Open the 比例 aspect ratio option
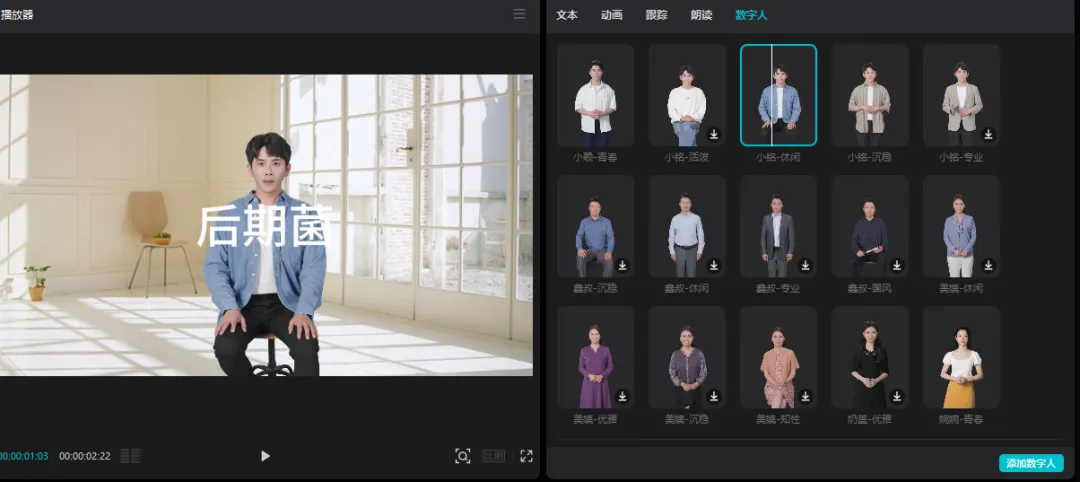The width and height of the screenshot is (1080, 482). 494,456
